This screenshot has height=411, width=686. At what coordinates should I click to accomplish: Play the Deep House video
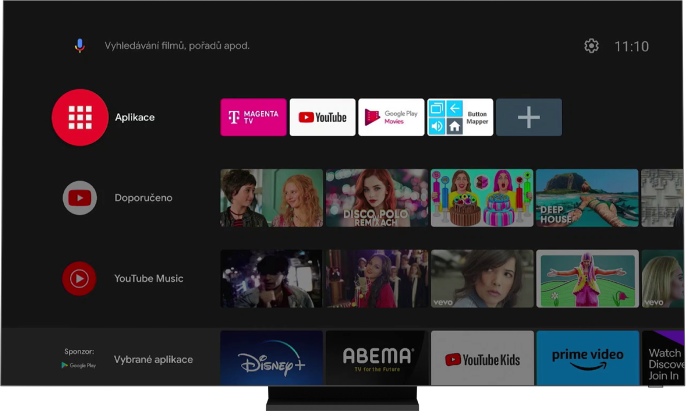[x=587, y=198]
